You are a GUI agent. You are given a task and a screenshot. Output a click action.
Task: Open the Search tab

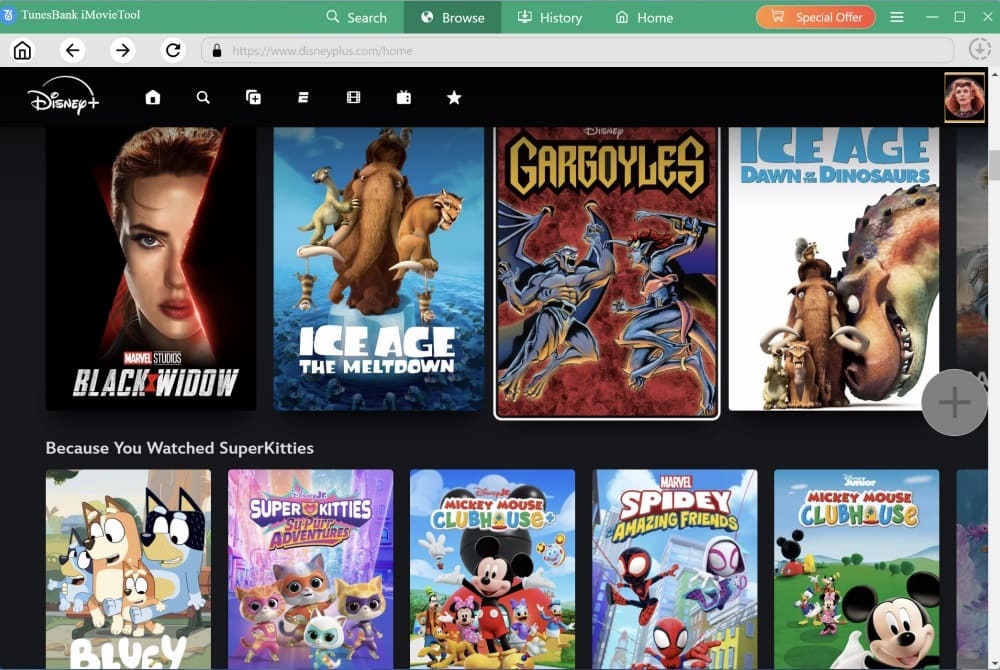[357, 17]
